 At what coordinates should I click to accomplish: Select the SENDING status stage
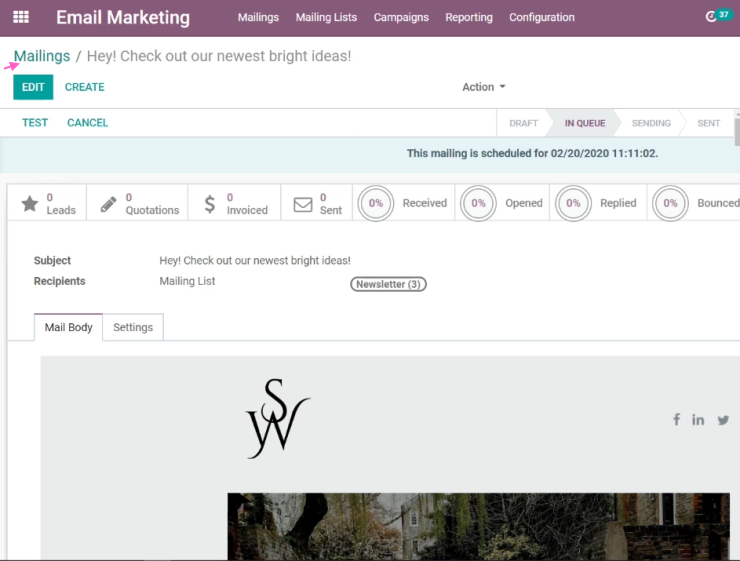point(651,123)
